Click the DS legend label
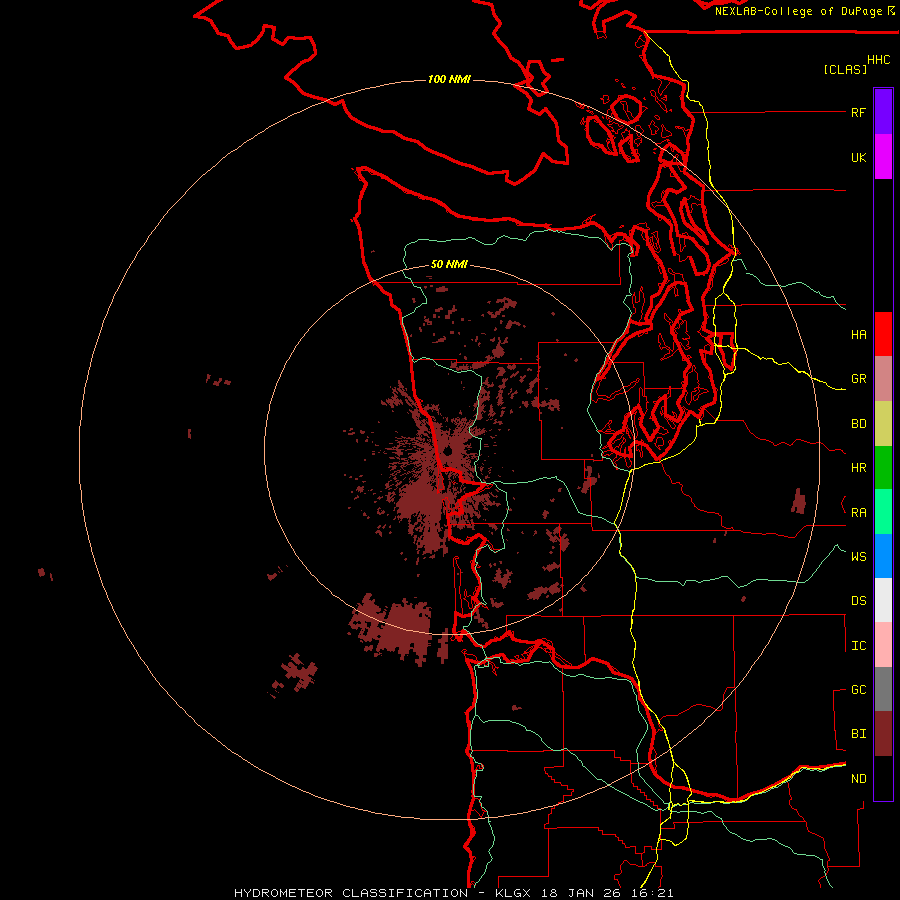The width and height of the screenshot is (900, 900). [x=858, y=601]
